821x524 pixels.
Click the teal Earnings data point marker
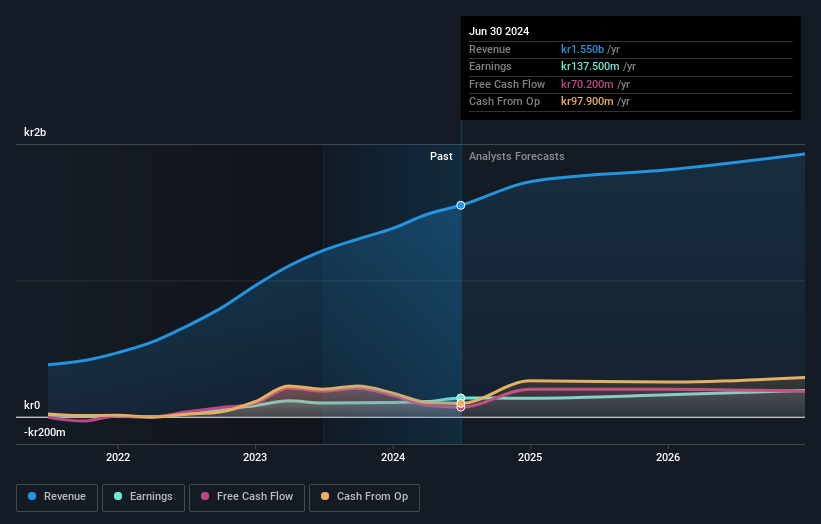point(460,398)
